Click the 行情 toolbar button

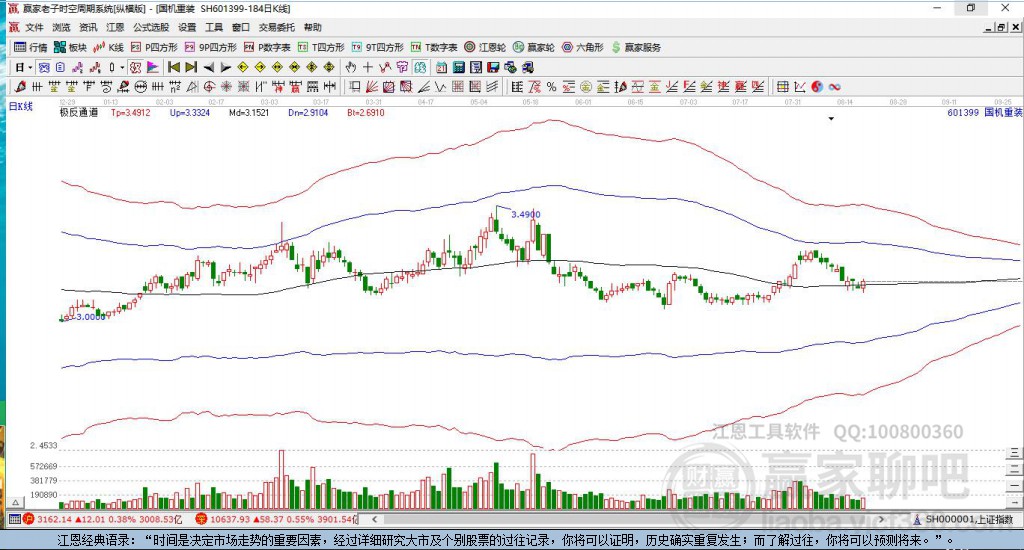(31, 47)
